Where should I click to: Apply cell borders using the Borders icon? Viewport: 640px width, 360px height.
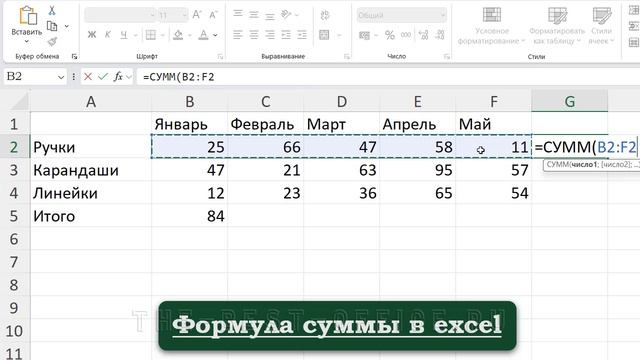[151, 35]
